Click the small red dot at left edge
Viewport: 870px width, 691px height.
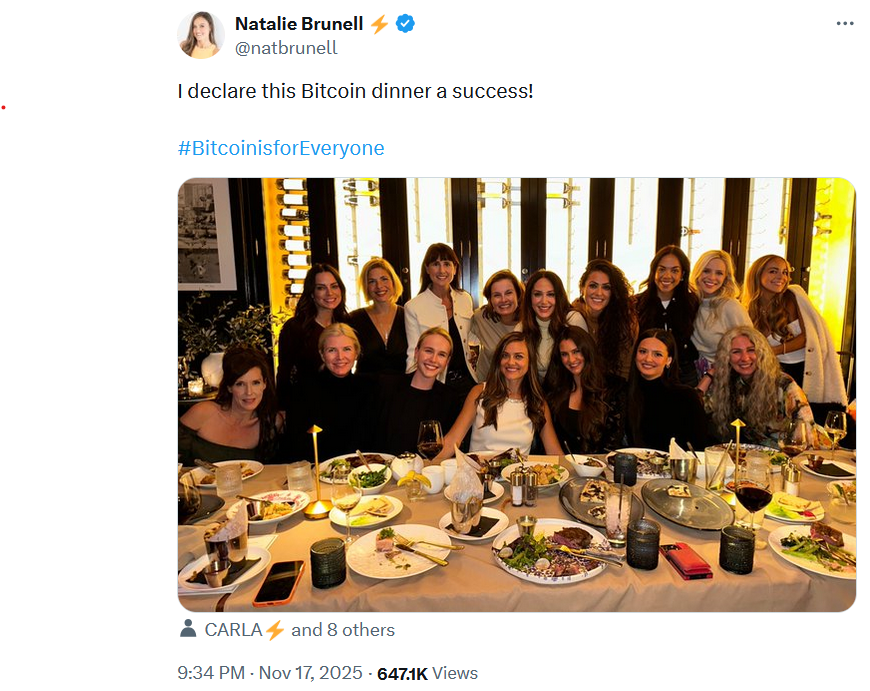(3, 107)
